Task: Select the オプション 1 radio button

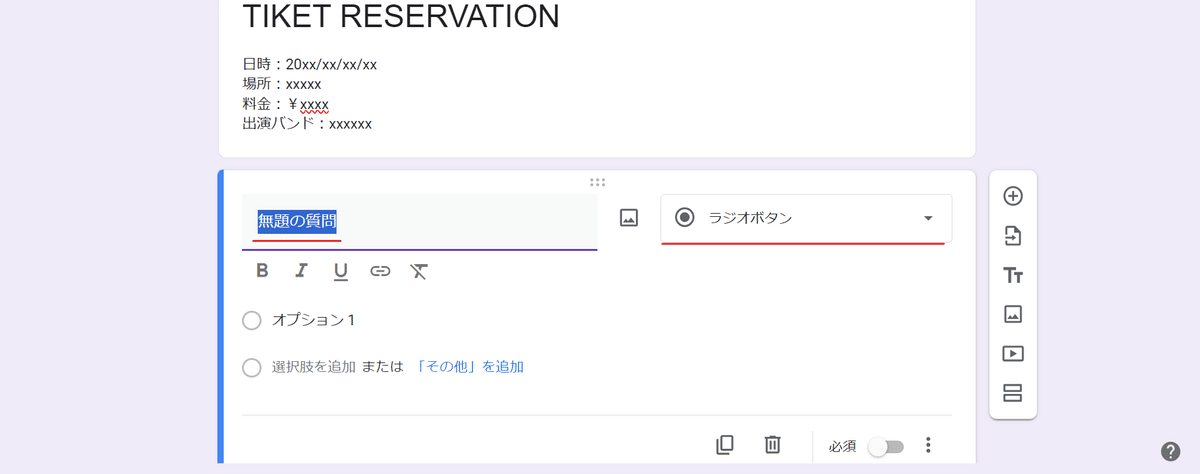Action: [252, 321]
